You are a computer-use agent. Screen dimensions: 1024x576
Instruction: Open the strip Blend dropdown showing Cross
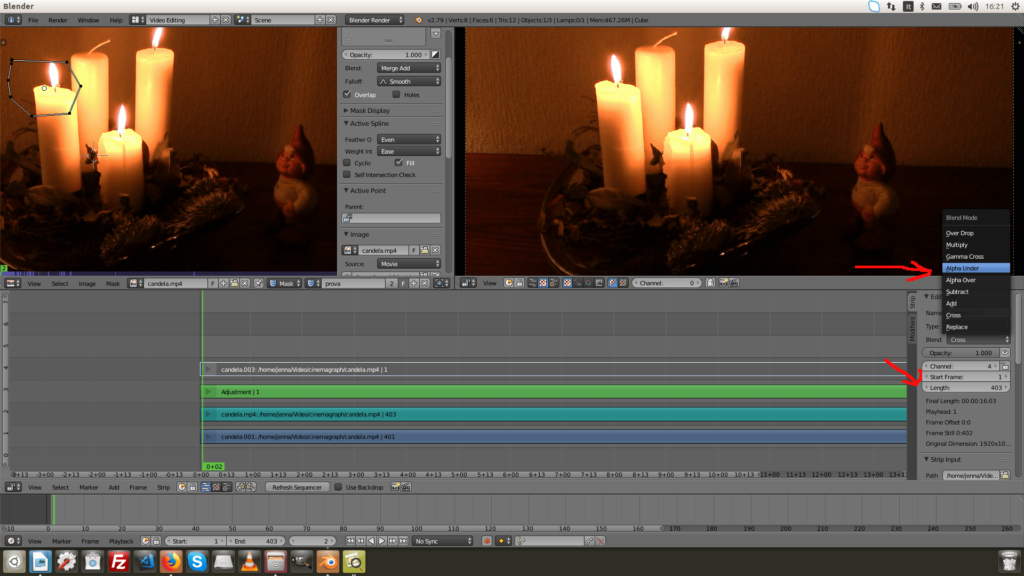pos(978,340)
